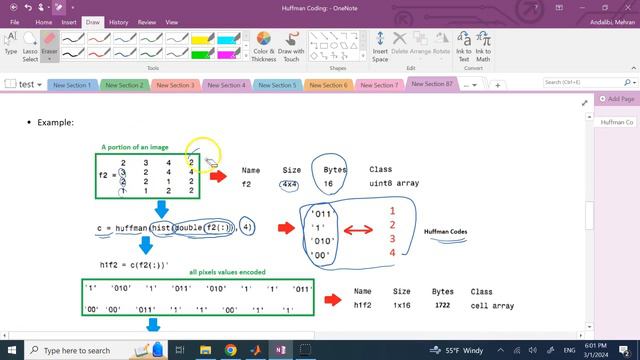Convert Ink to Text
This screenshot has height=360, width=640.
(464, 47)
